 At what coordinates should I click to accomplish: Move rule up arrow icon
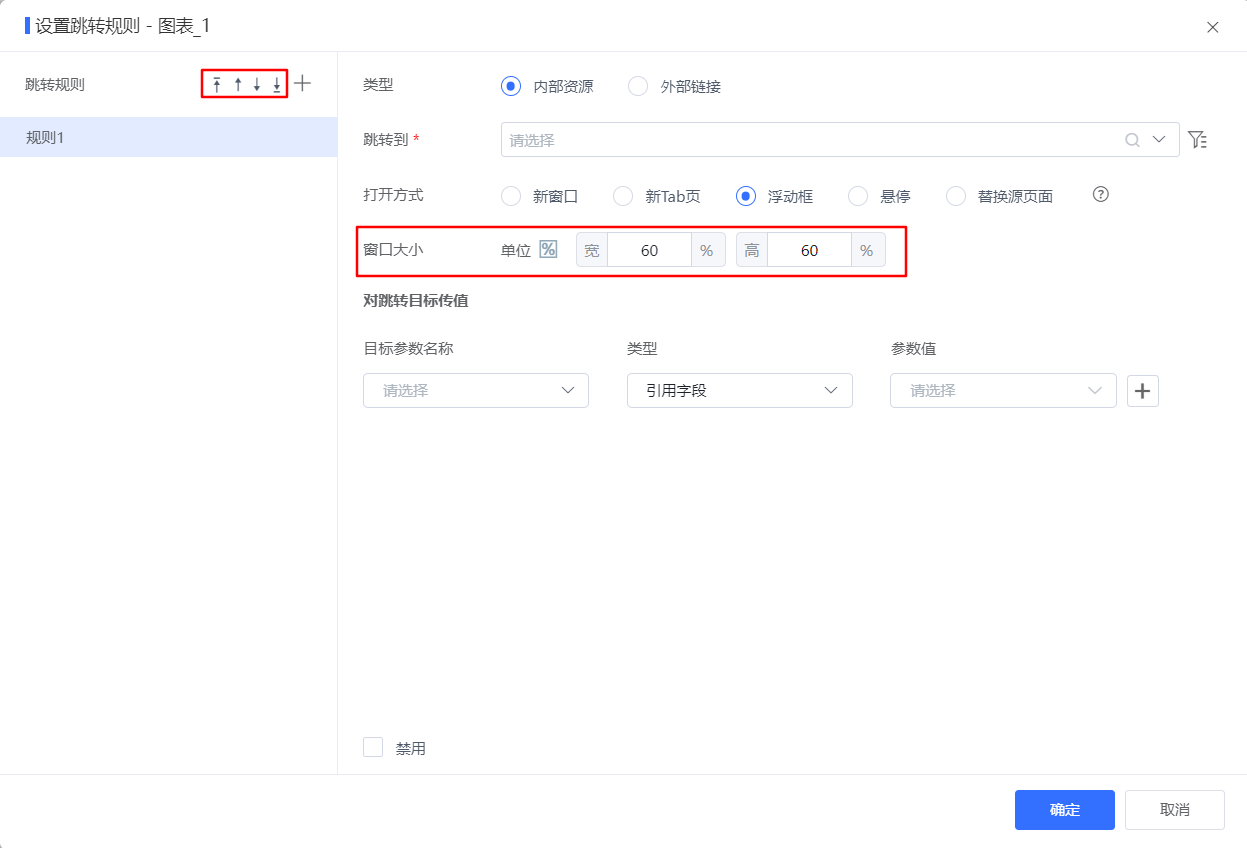point(238,85)
